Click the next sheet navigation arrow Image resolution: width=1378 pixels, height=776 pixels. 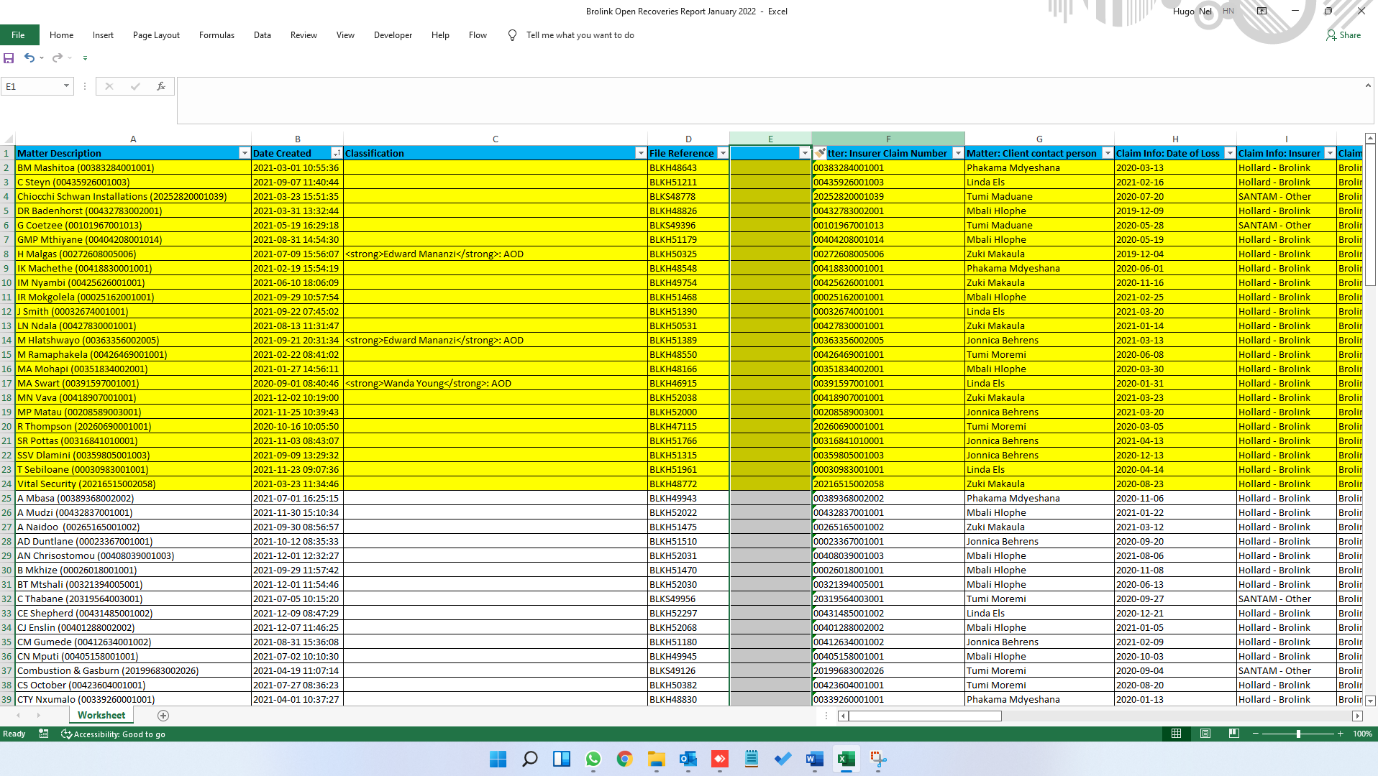tap(38, 716)
